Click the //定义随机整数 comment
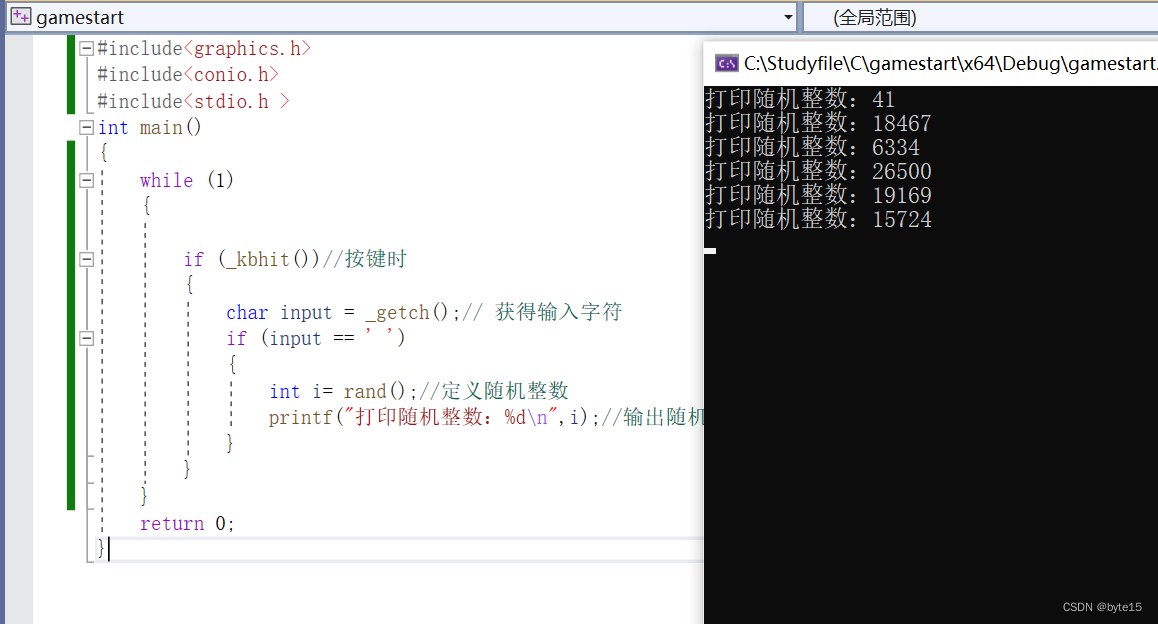Viewport: 1158px width, 624px height. pos(493,391)
